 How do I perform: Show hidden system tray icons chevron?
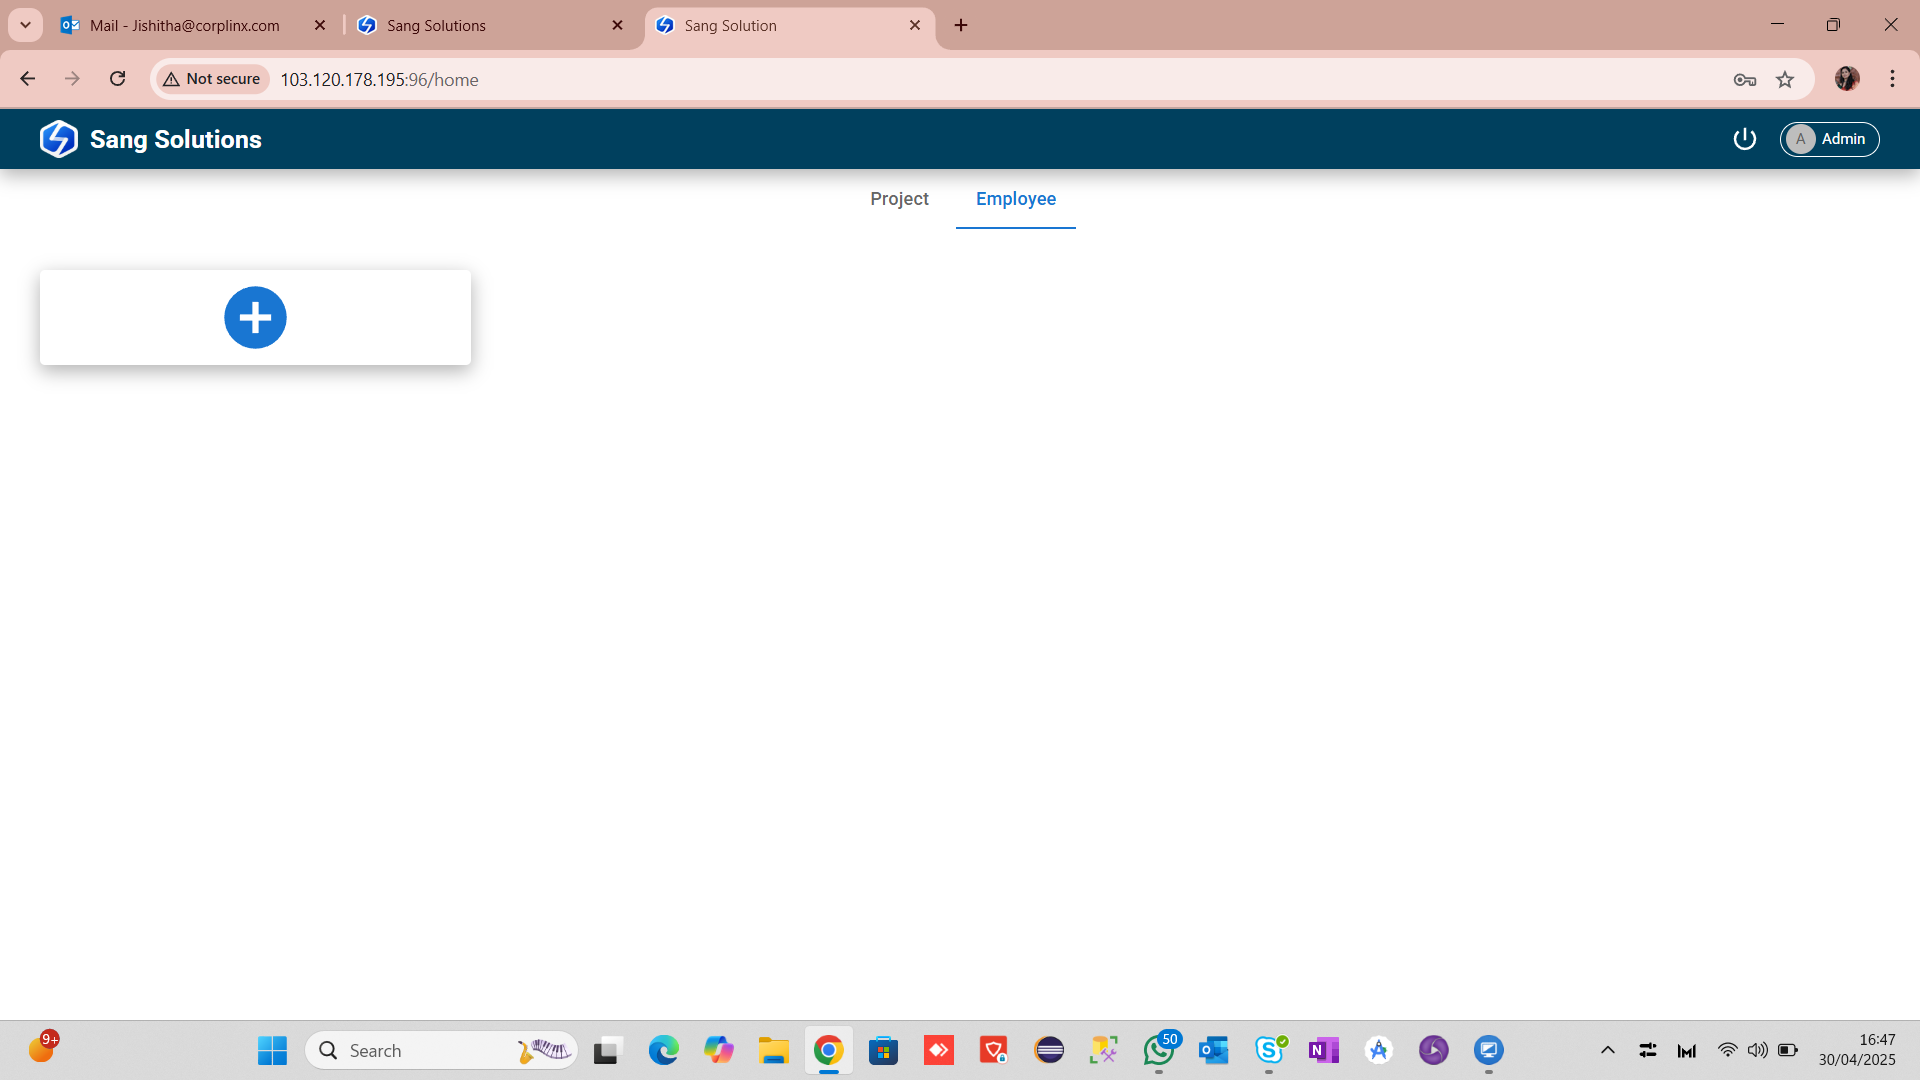(x=1607, y=1050)
